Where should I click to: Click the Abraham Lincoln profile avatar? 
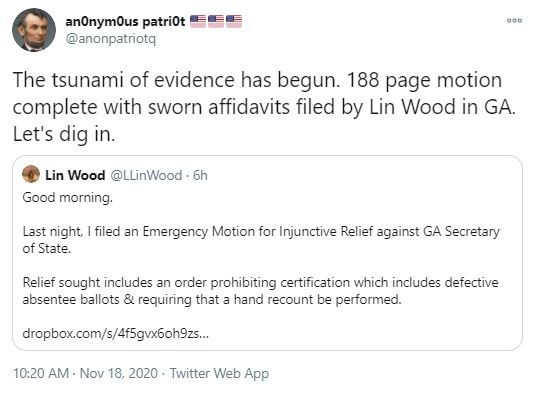click(34, 30)
